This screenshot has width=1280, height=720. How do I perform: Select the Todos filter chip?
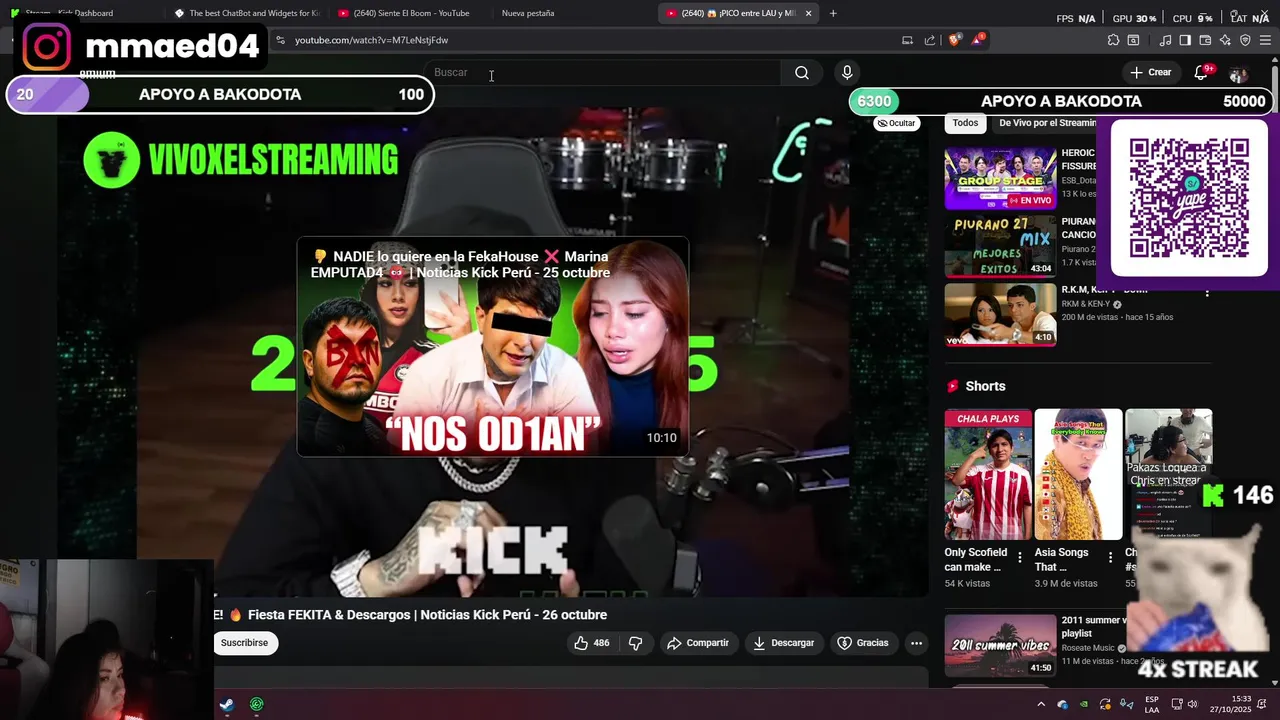[x=965, y=123]
